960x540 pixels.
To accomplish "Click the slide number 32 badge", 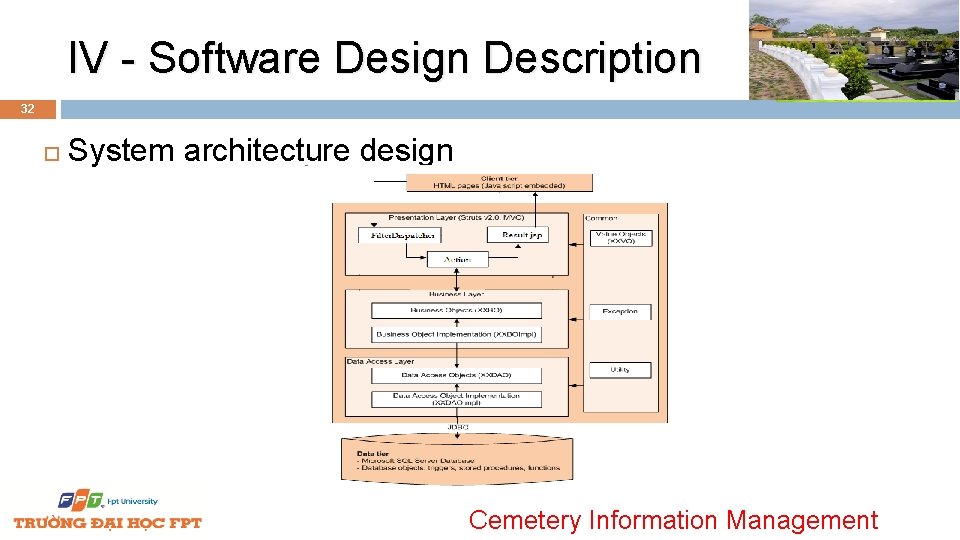I will pos(28,109).
